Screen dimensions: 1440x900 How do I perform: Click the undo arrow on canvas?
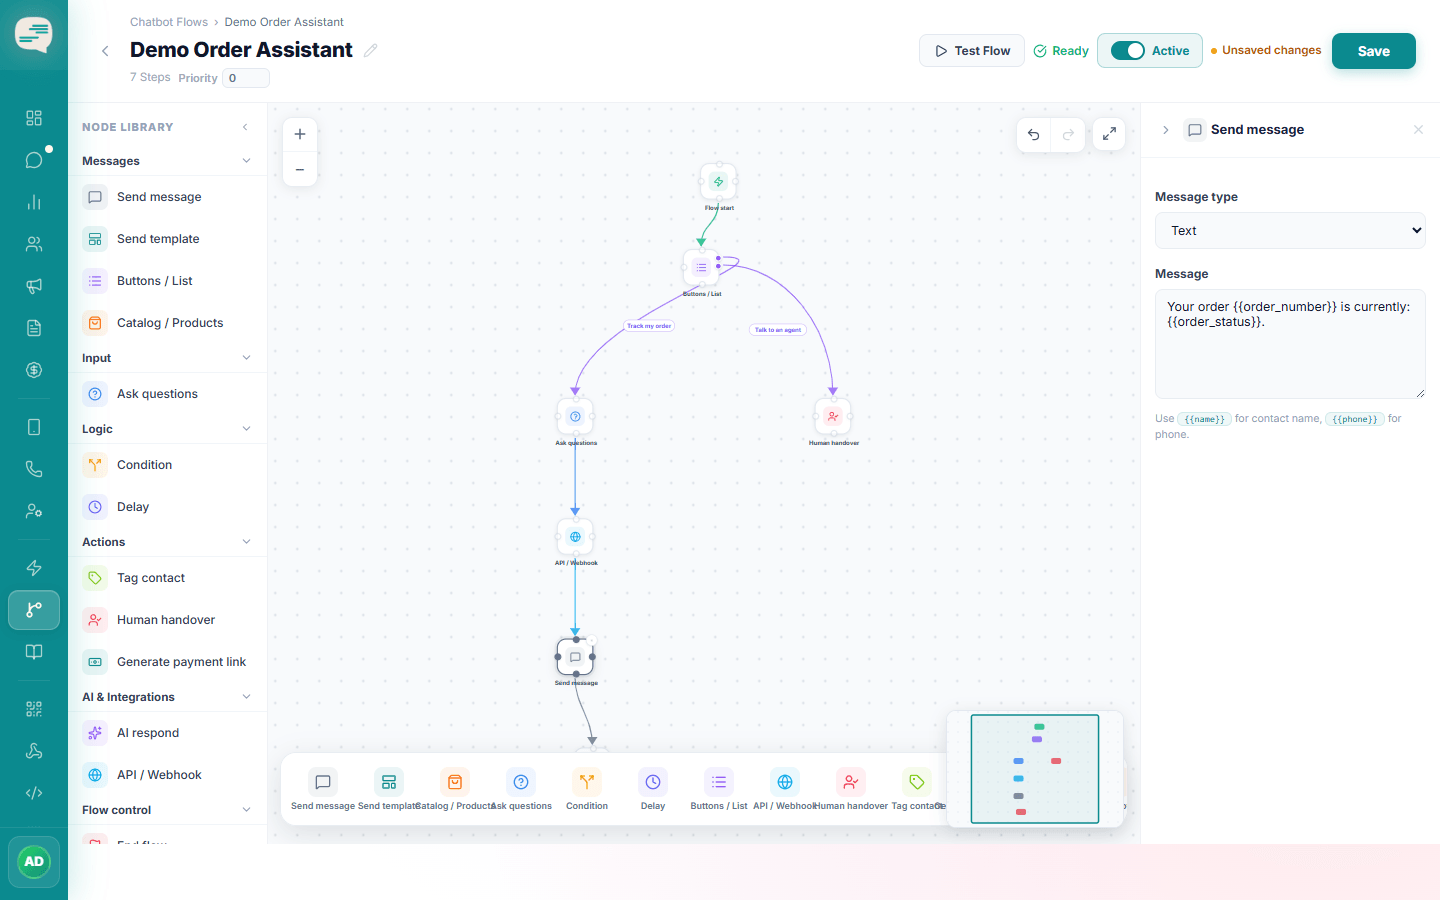1034,134
